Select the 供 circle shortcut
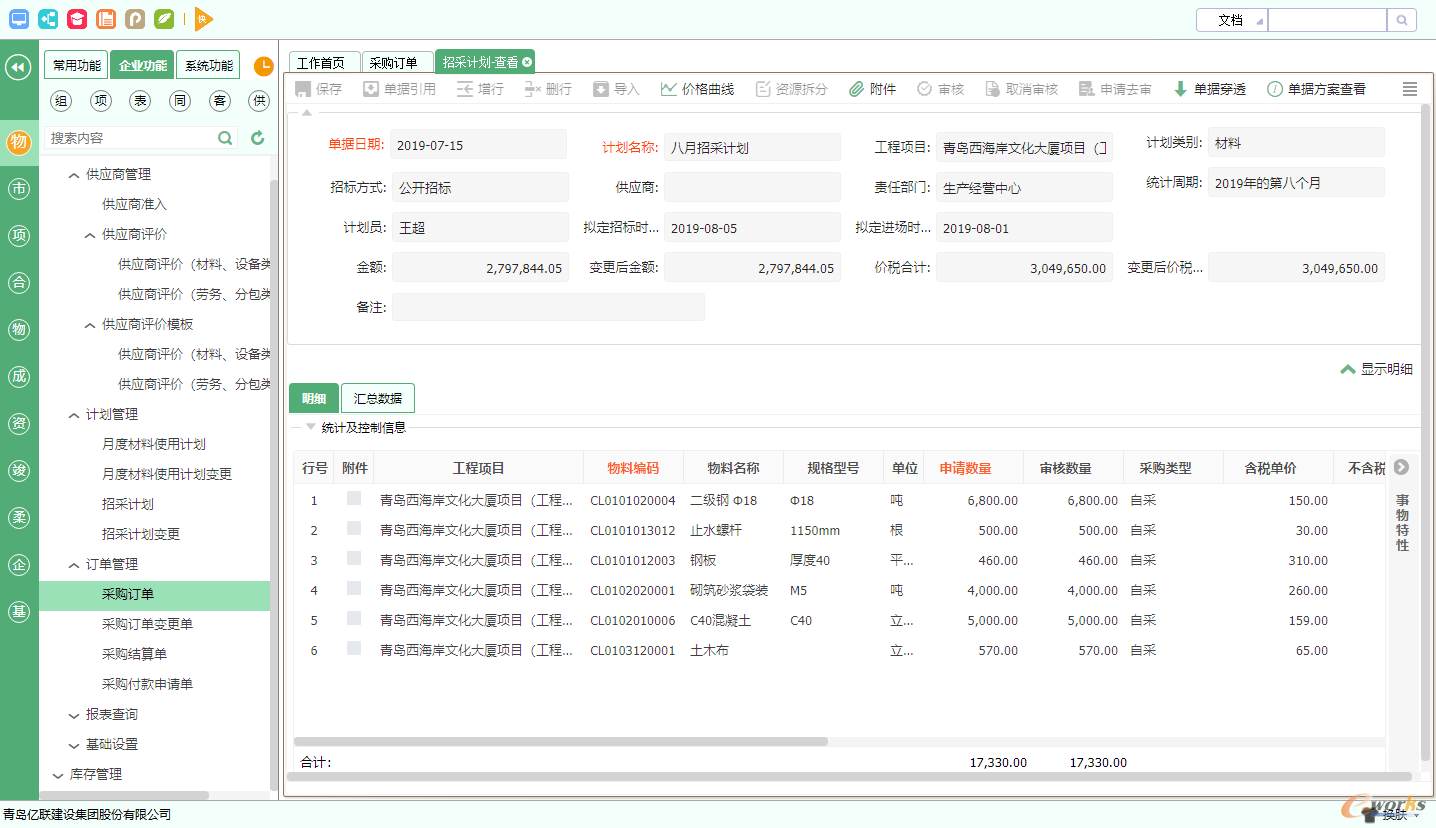This screenshot has height=828, width=1436. click(x=259, y=100)
